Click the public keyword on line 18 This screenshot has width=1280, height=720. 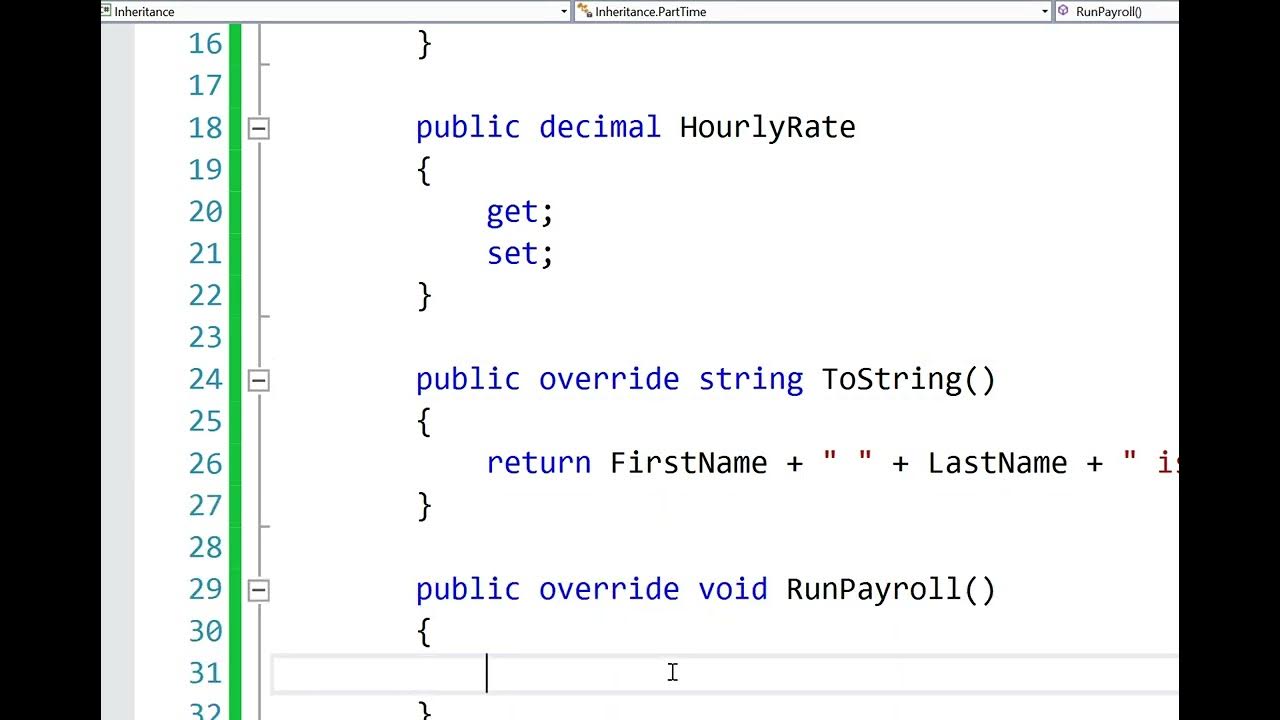pyautogui.click(x=468, y=128)
